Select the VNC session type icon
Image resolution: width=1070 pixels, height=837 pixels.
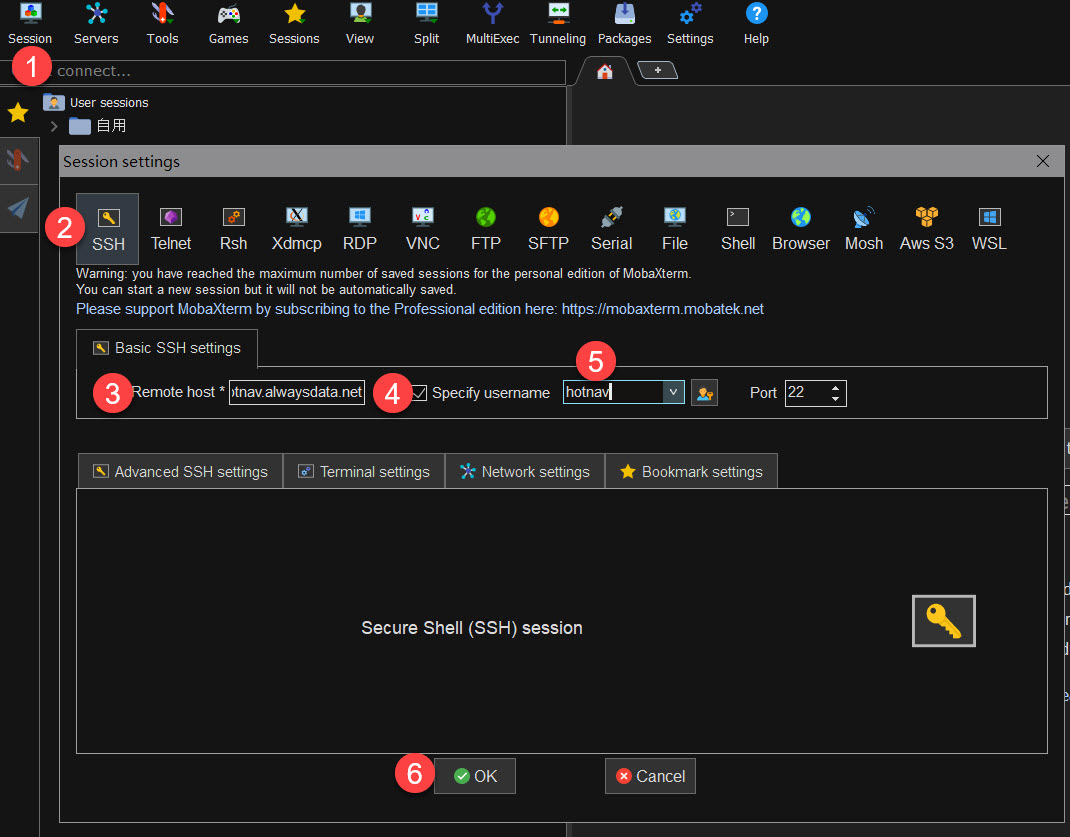[x=422, y=228]
